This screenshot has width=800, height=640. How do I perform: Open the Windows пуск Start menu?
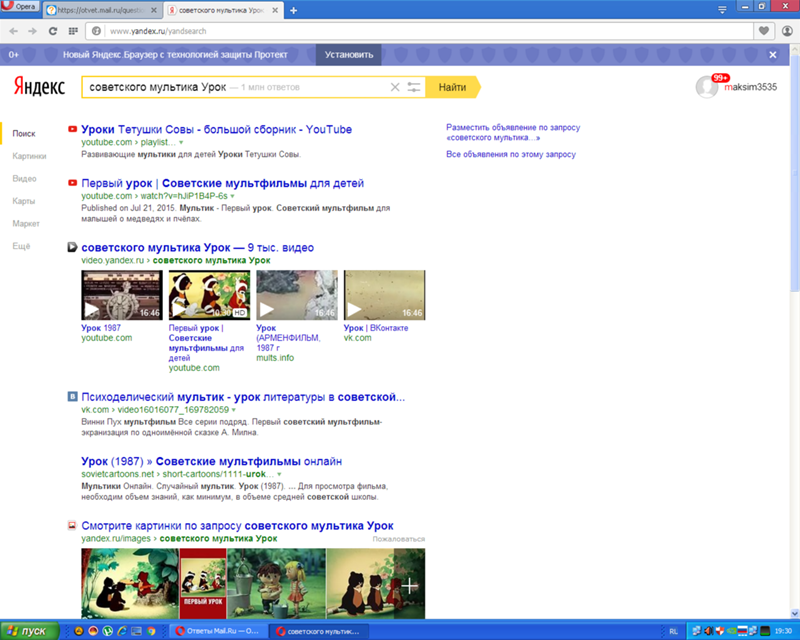(30, 631)
